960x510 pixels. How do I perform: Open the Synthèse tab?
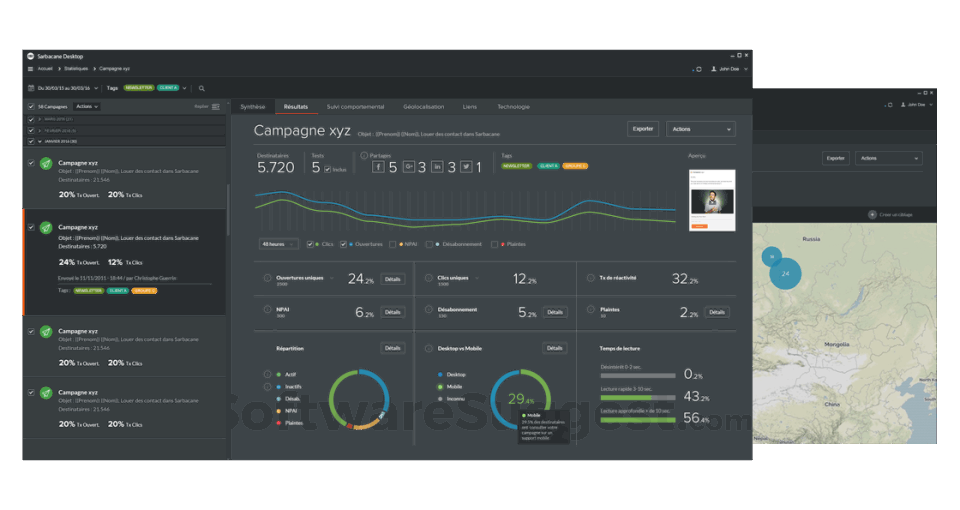[253, 107]
